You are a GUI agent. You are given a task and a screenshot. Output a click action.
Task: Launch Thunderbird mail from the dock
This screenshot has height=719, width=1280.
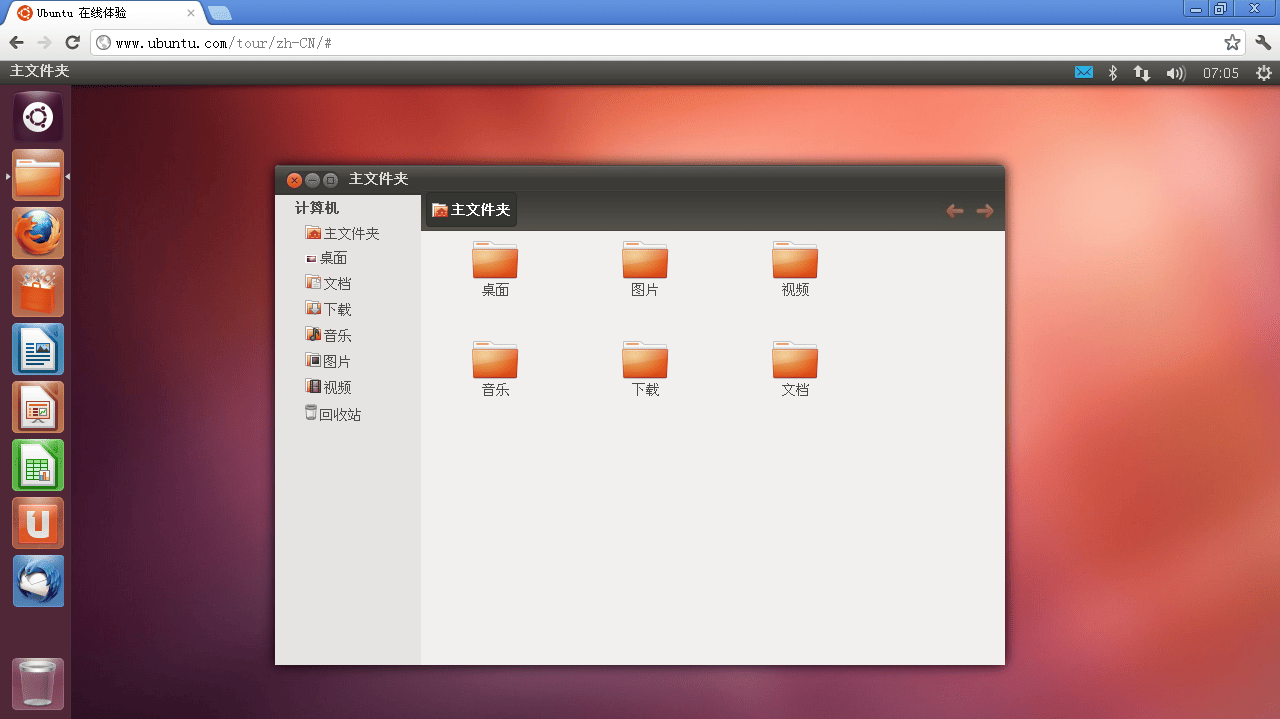(38, 582)
